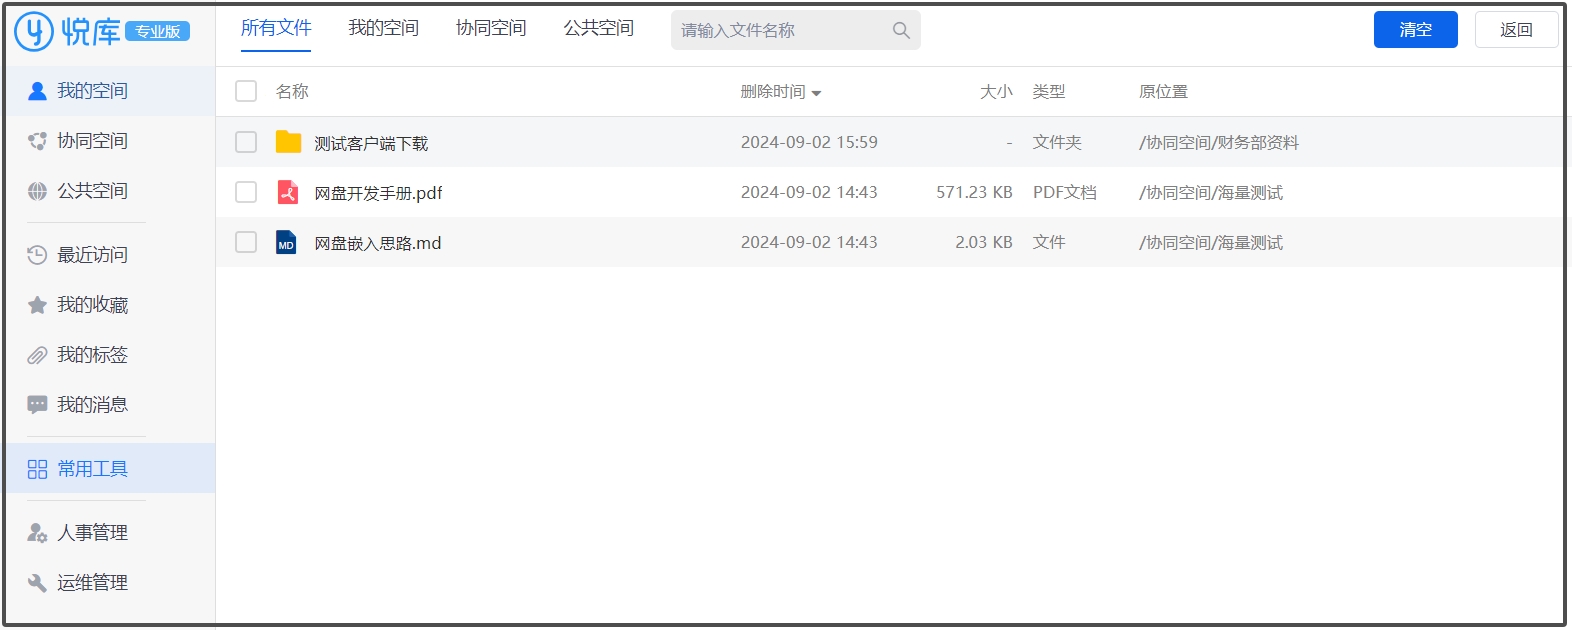Toggle the select-all checkbox in header
Image resolution: width=1572 pixels, height=630 pixels.
[x=246, y=91]
